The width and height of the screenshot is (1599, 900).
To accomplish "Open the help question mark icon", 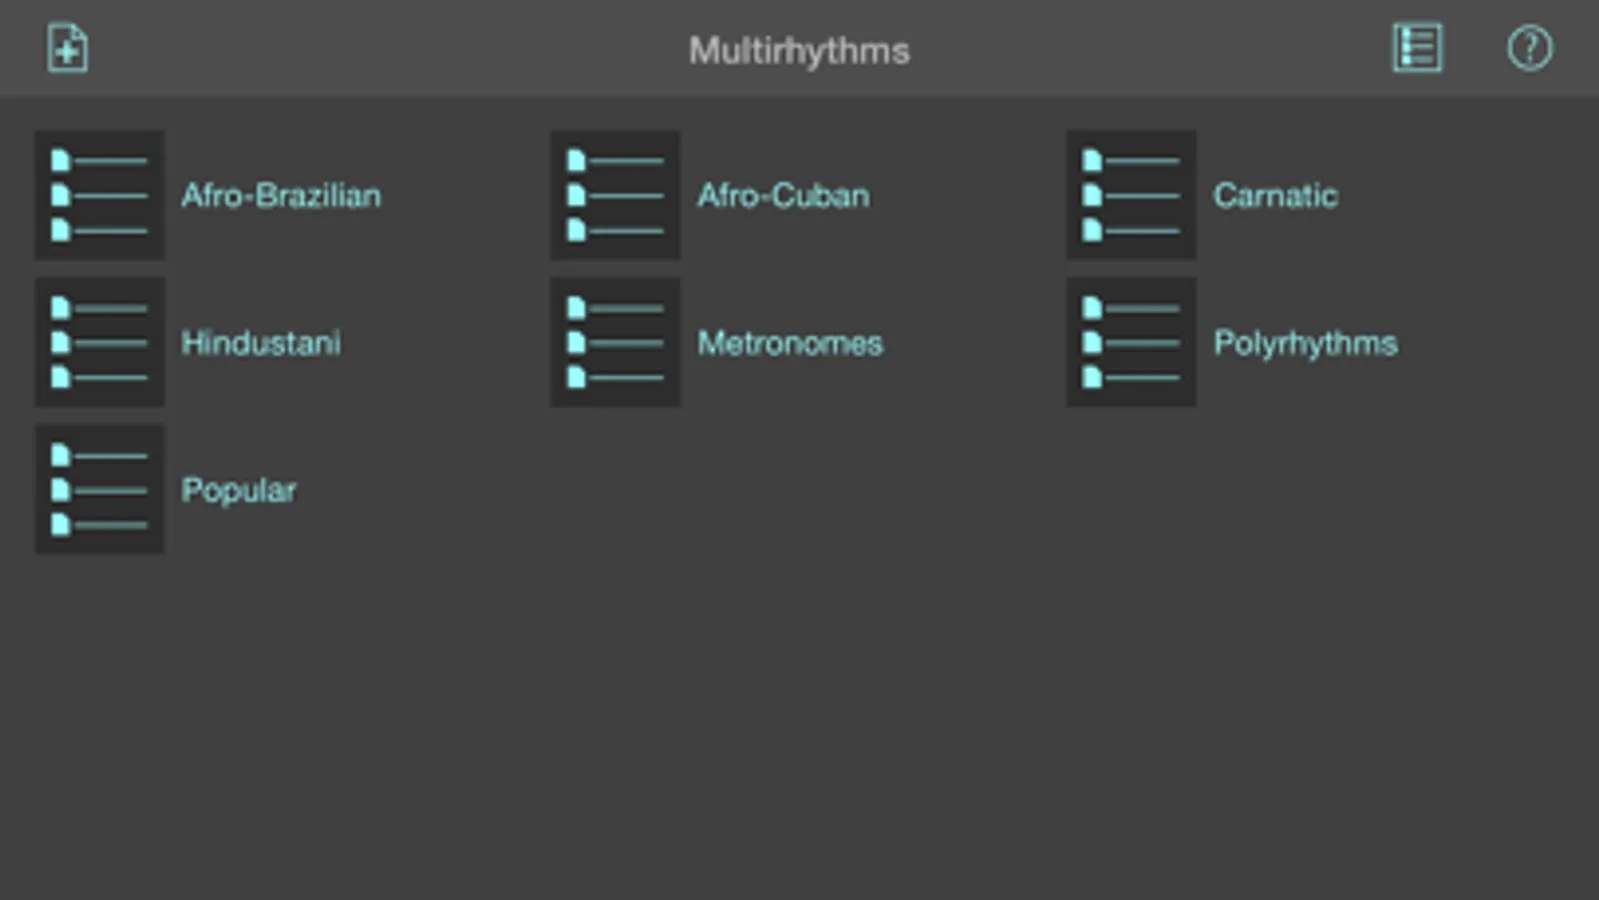I will point(1529,48).
